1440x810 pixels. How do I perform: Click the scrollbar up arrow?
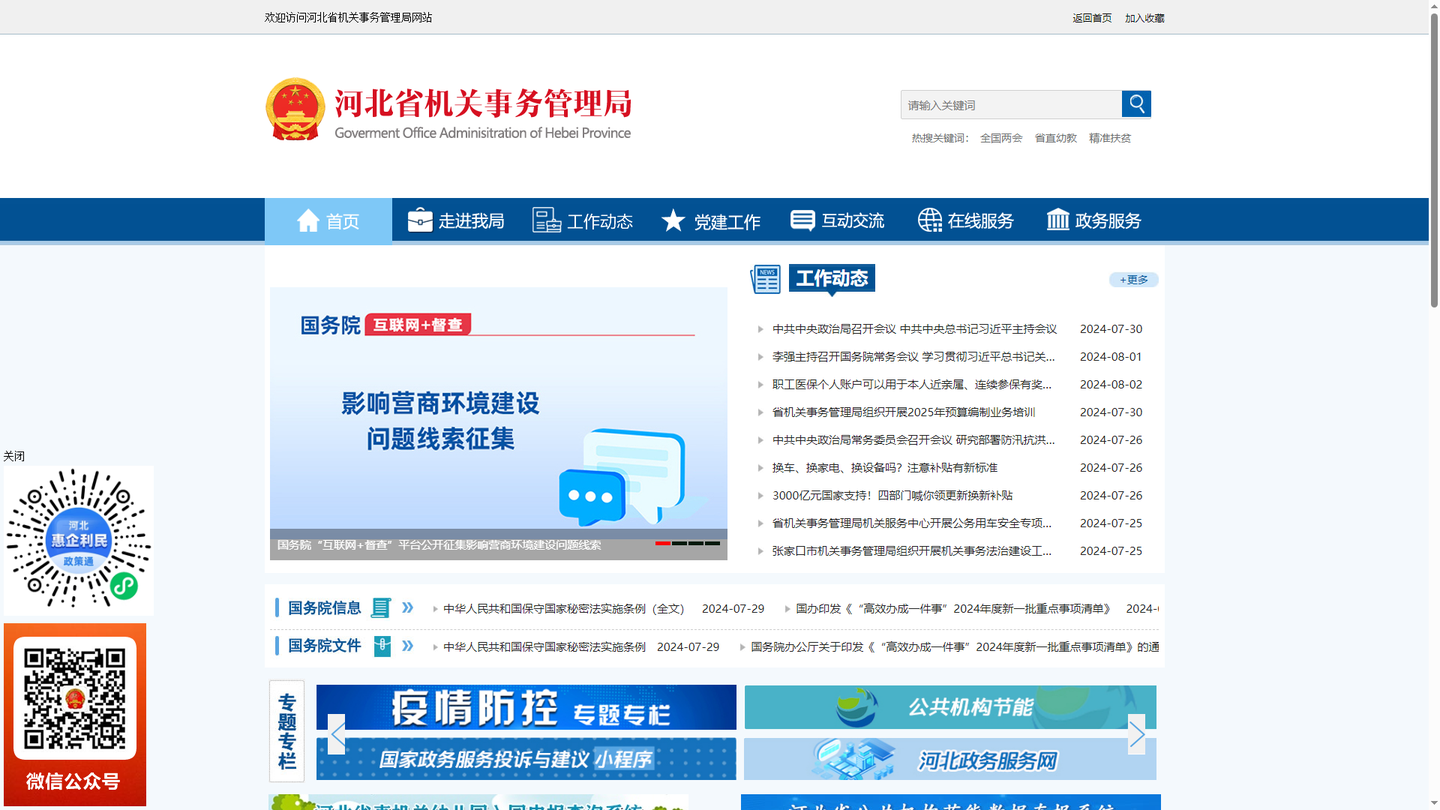click(x=1434, y=6)
